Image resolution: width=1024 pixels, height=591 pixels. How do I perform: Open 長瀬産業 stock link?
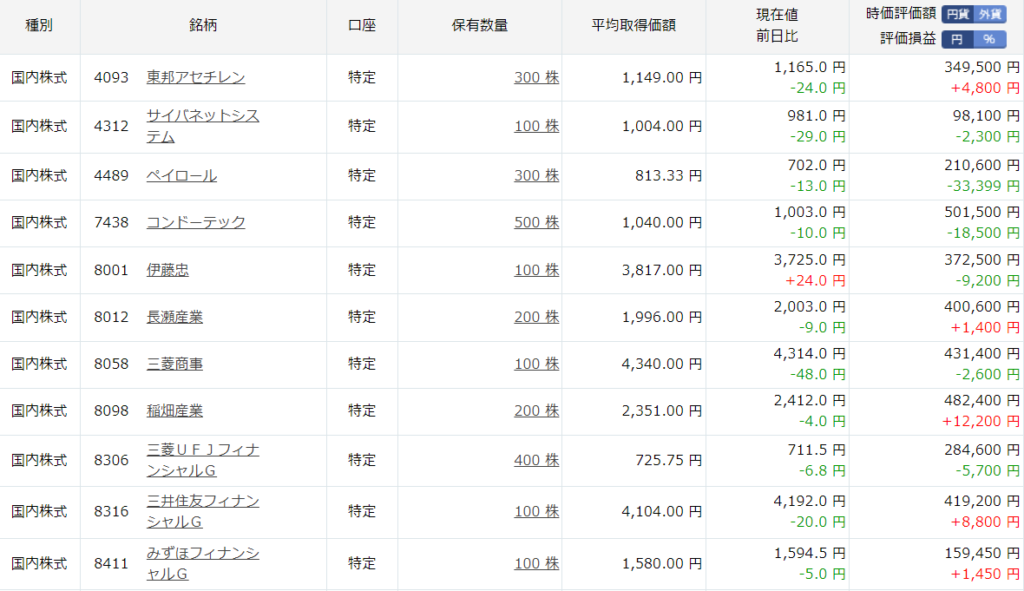(174, 317)
